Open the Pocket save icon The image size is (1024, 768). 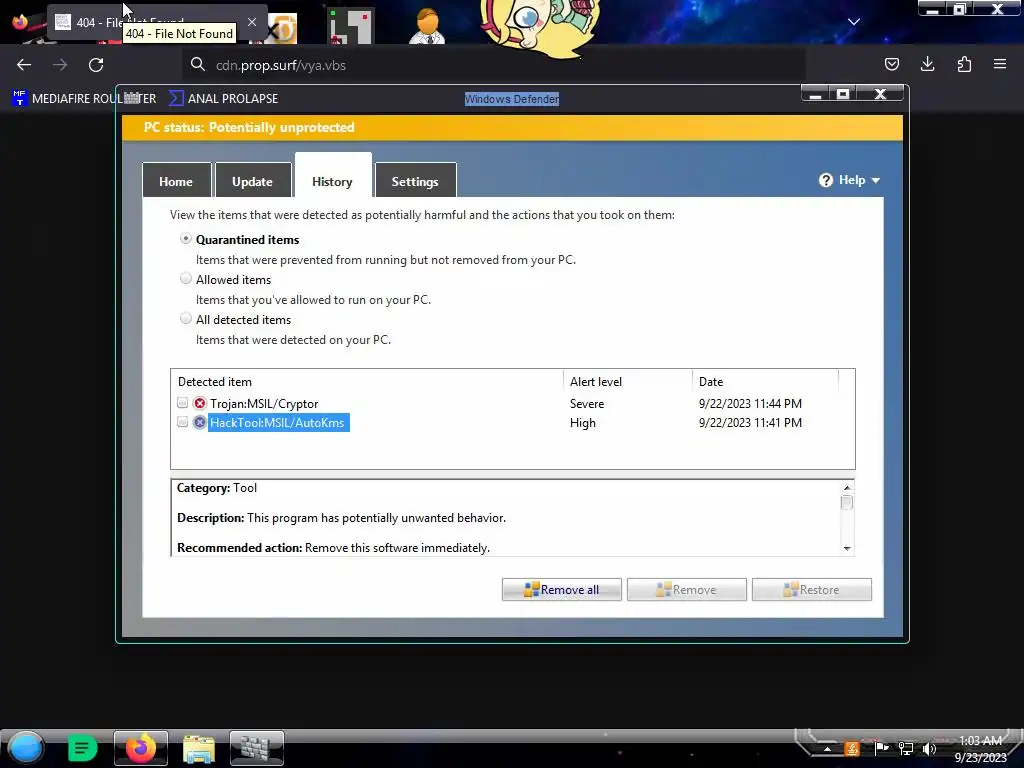[891, 64]
